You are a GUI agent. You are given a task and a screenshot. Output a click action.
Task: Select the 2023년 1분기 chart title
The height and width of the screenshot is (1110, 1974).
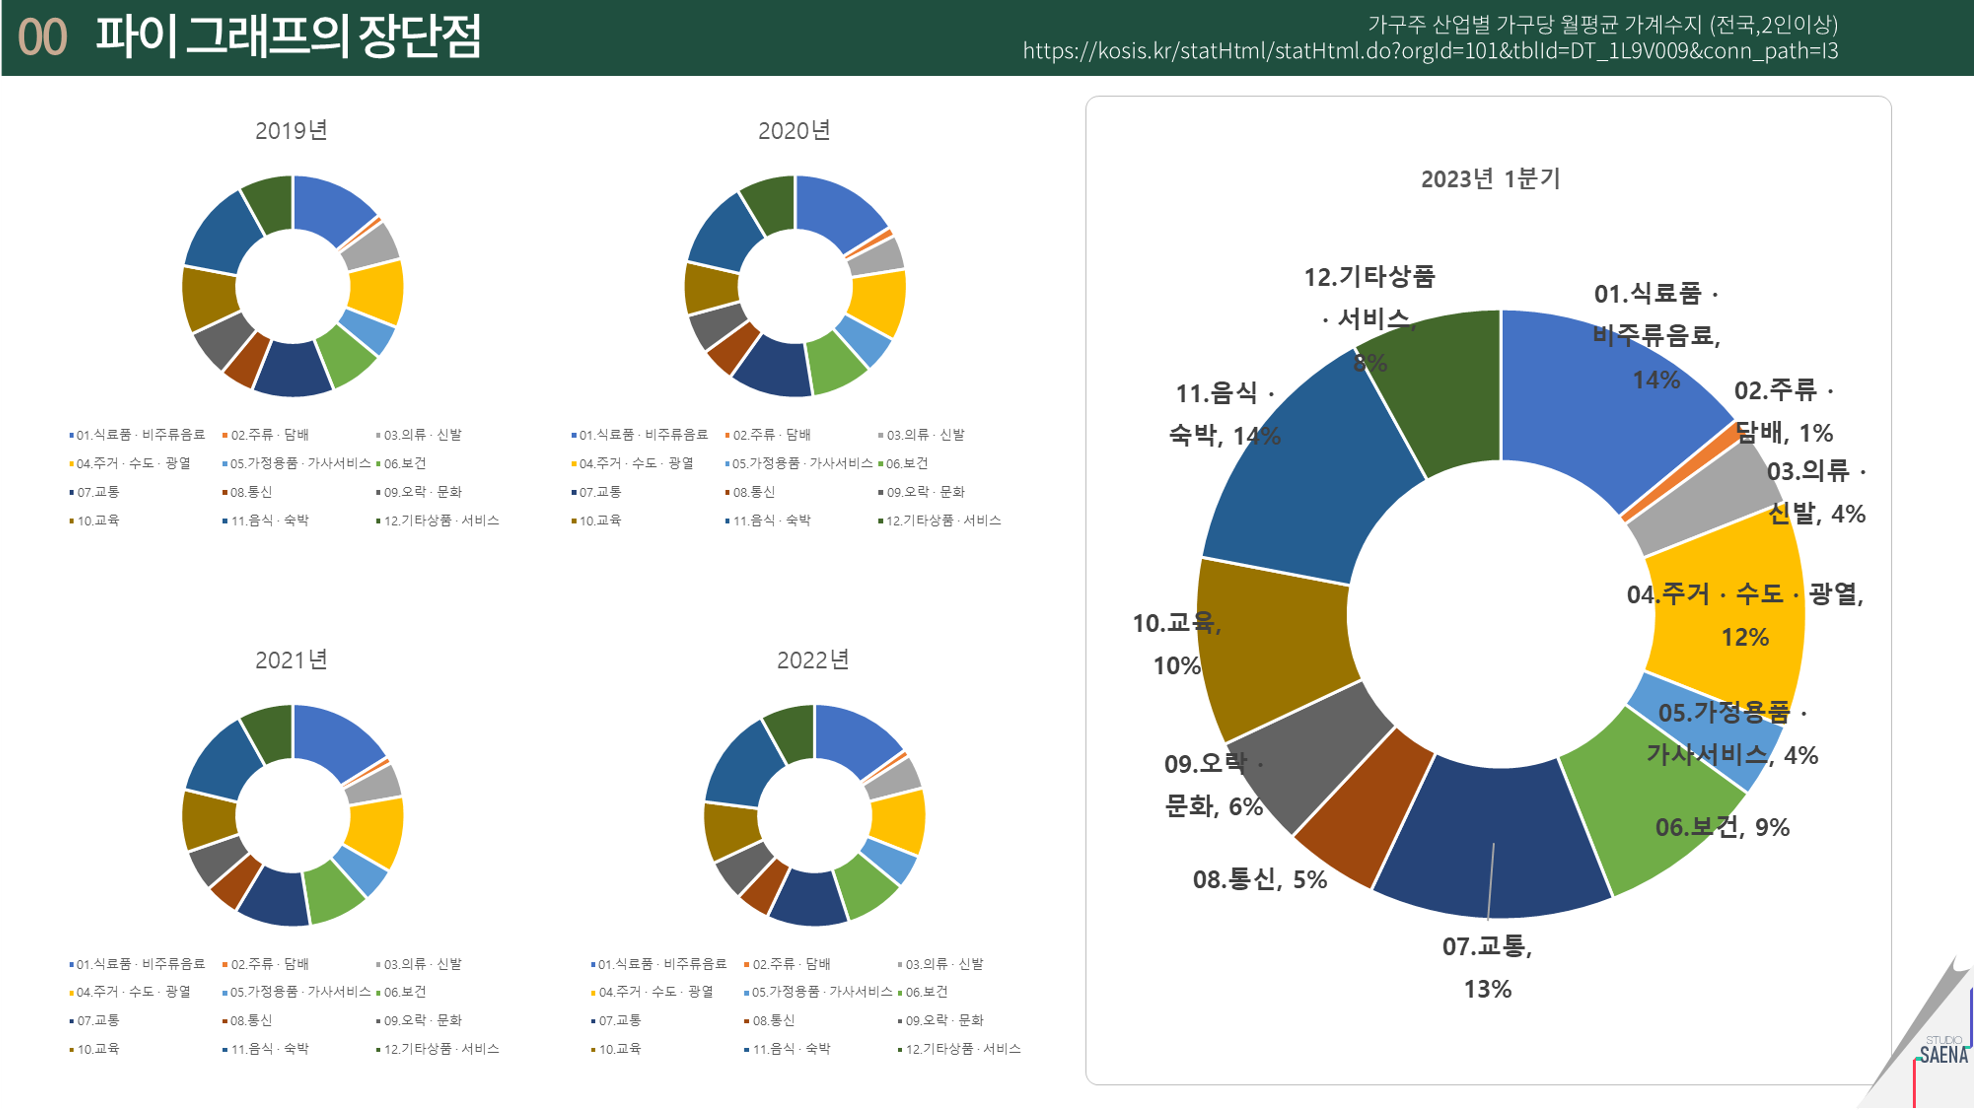coord(1490,179)
